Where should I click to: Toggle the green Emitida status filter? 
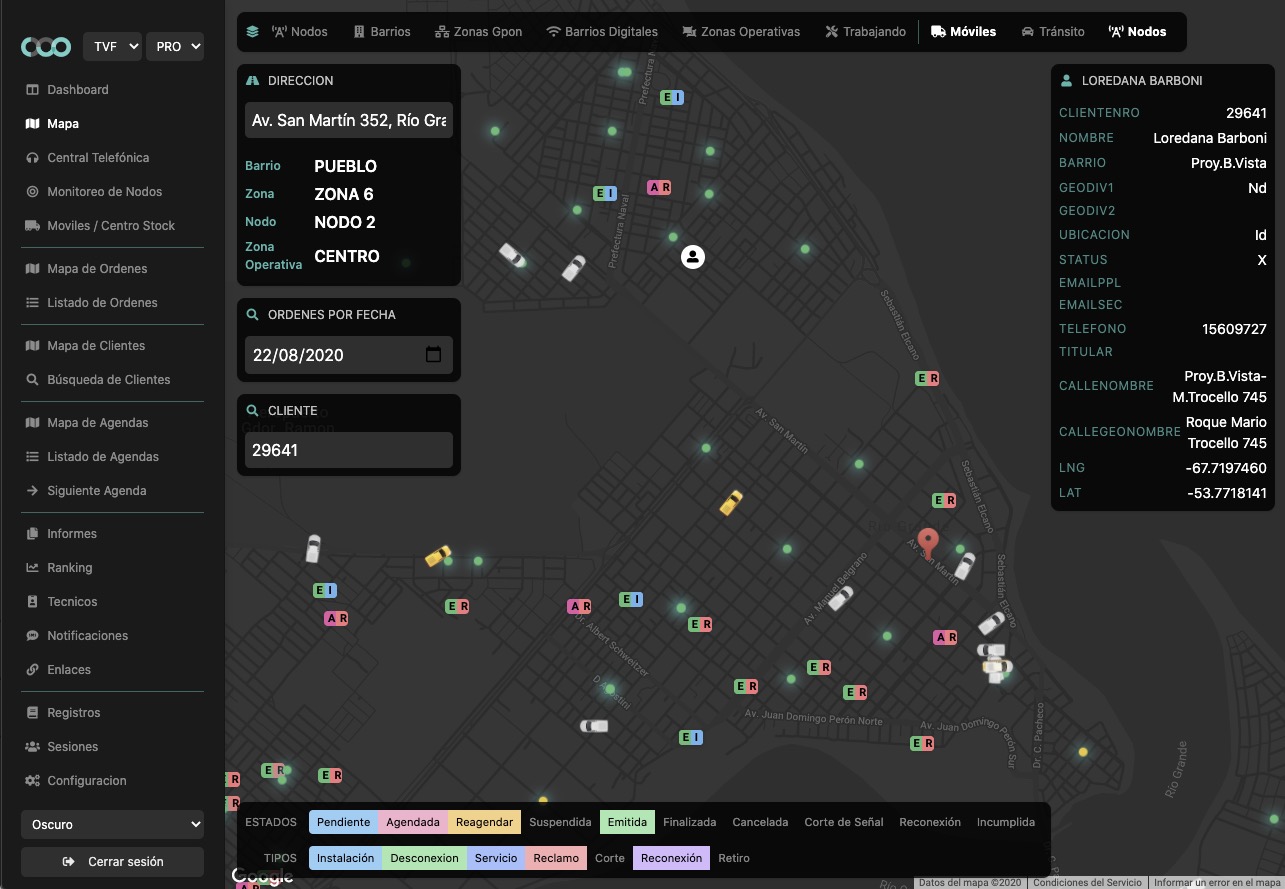[x=627, y=823]
